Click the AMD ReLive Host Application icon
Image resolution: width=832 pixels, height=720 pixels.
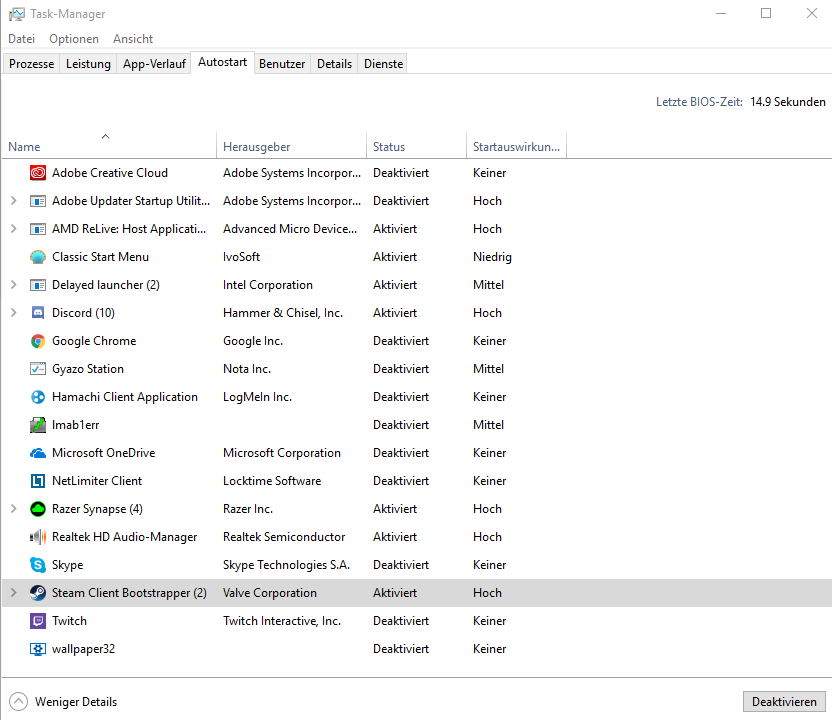tap(38, 229)
